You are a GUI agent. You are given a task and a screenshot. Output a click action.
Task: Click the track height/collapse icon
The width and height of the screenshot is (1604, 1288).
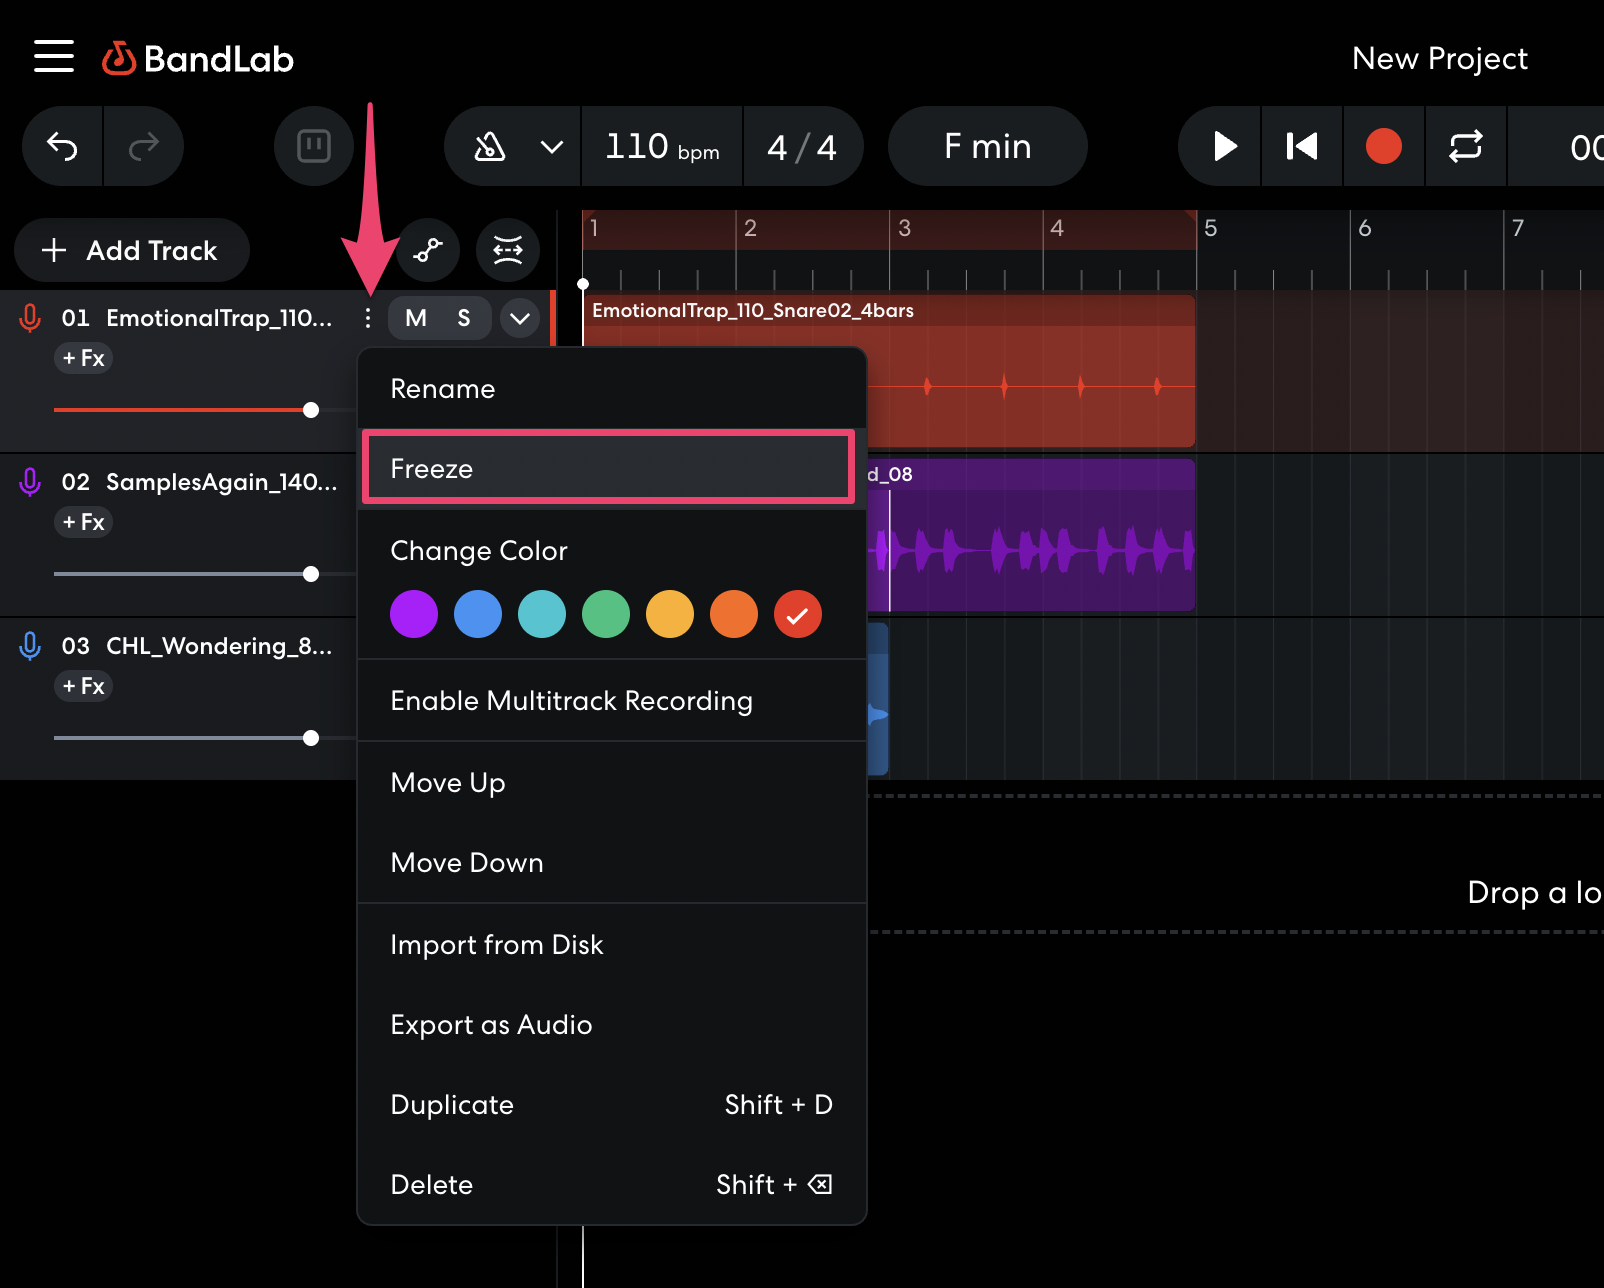coord(508,250)
